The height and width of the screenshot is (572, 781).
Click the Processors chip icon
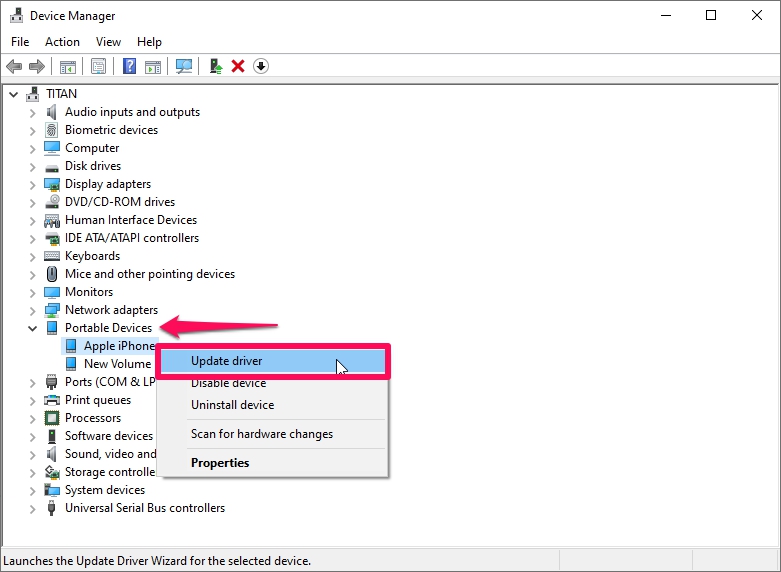[x=52, y=418]
